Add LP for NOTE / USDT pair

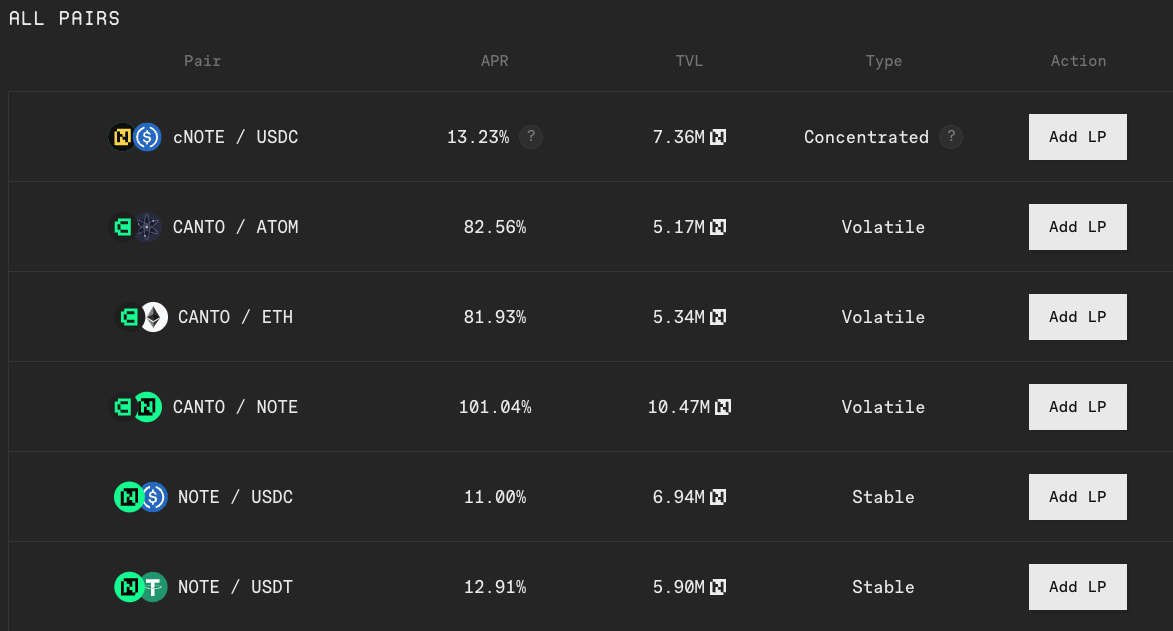click(1077, 587)
